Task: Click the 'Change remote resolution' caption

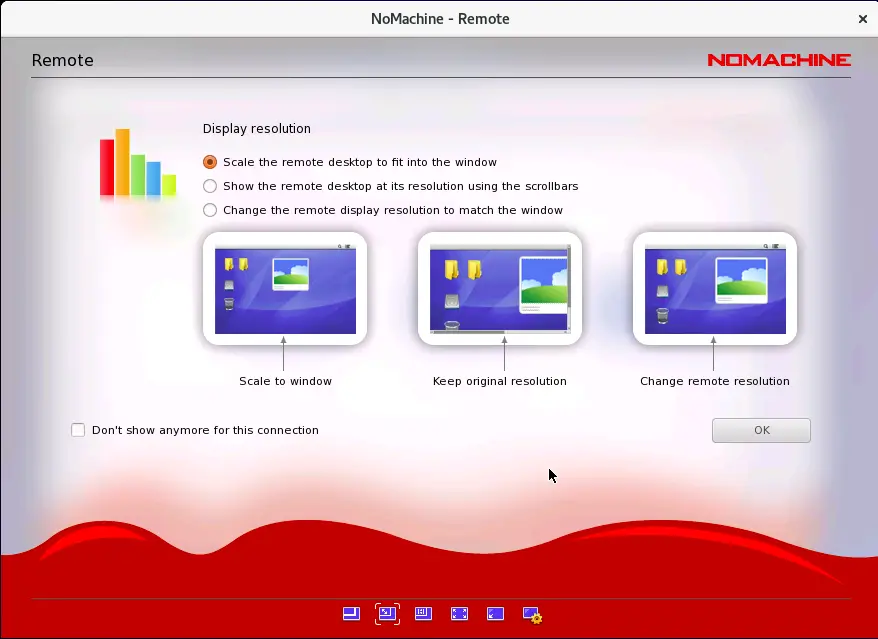Action: point(715,381)
